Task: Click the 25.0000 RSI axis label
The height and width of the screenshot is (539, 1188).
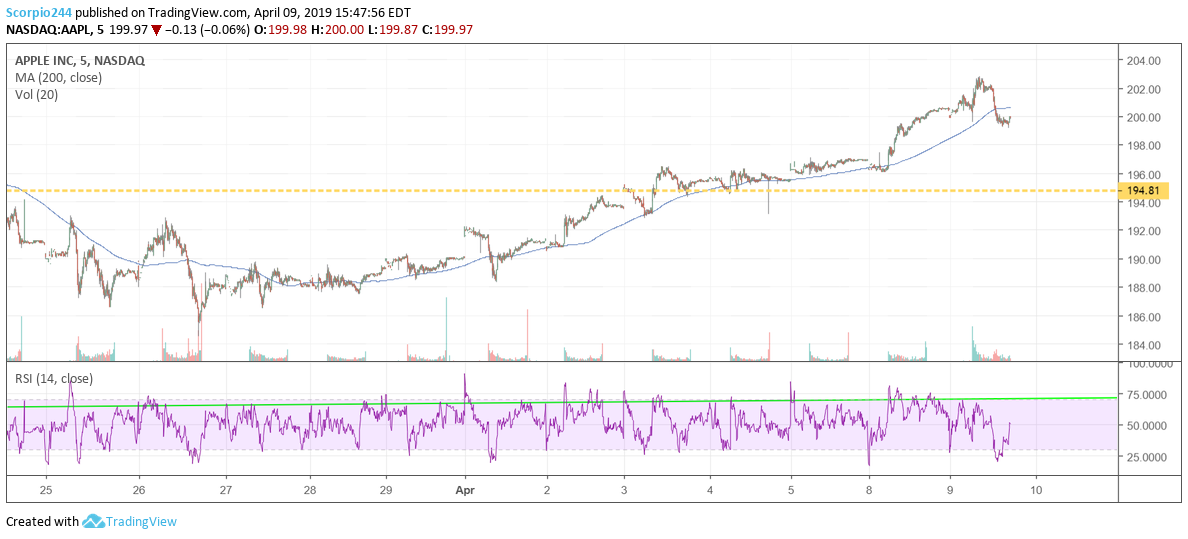Action: pyautogui.click(x=1146, y=457)
